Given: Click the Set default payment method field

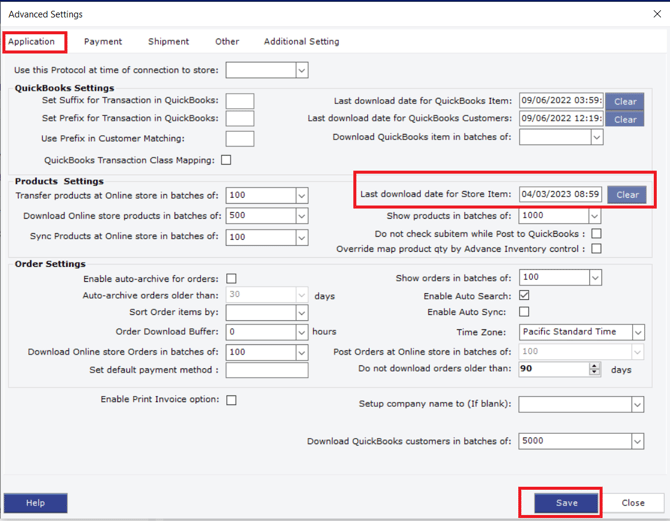Looking at the screenshot, I should (267, 370).
